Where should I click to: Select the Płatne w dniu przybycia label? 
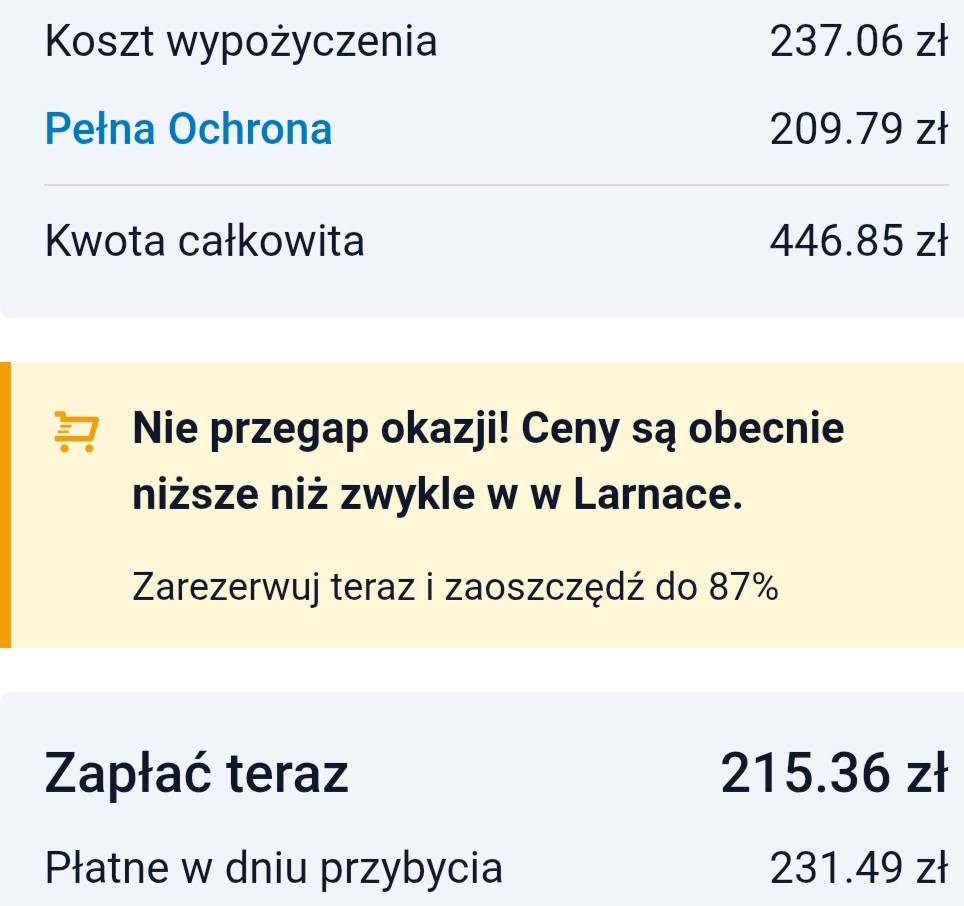click(x=274, y=869)
